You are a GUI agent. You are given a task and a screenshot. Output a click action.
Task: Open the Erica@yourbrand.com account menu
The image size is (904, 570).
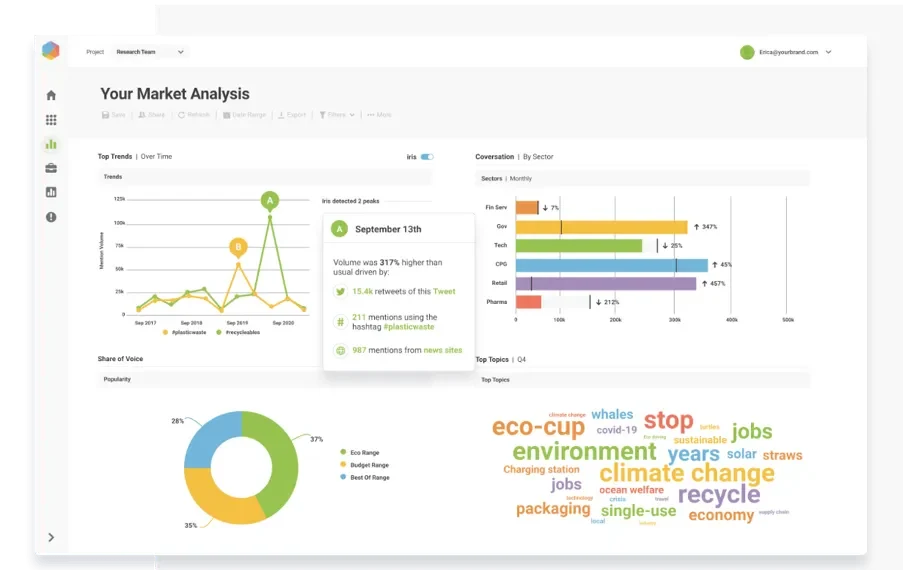(795, 52)
